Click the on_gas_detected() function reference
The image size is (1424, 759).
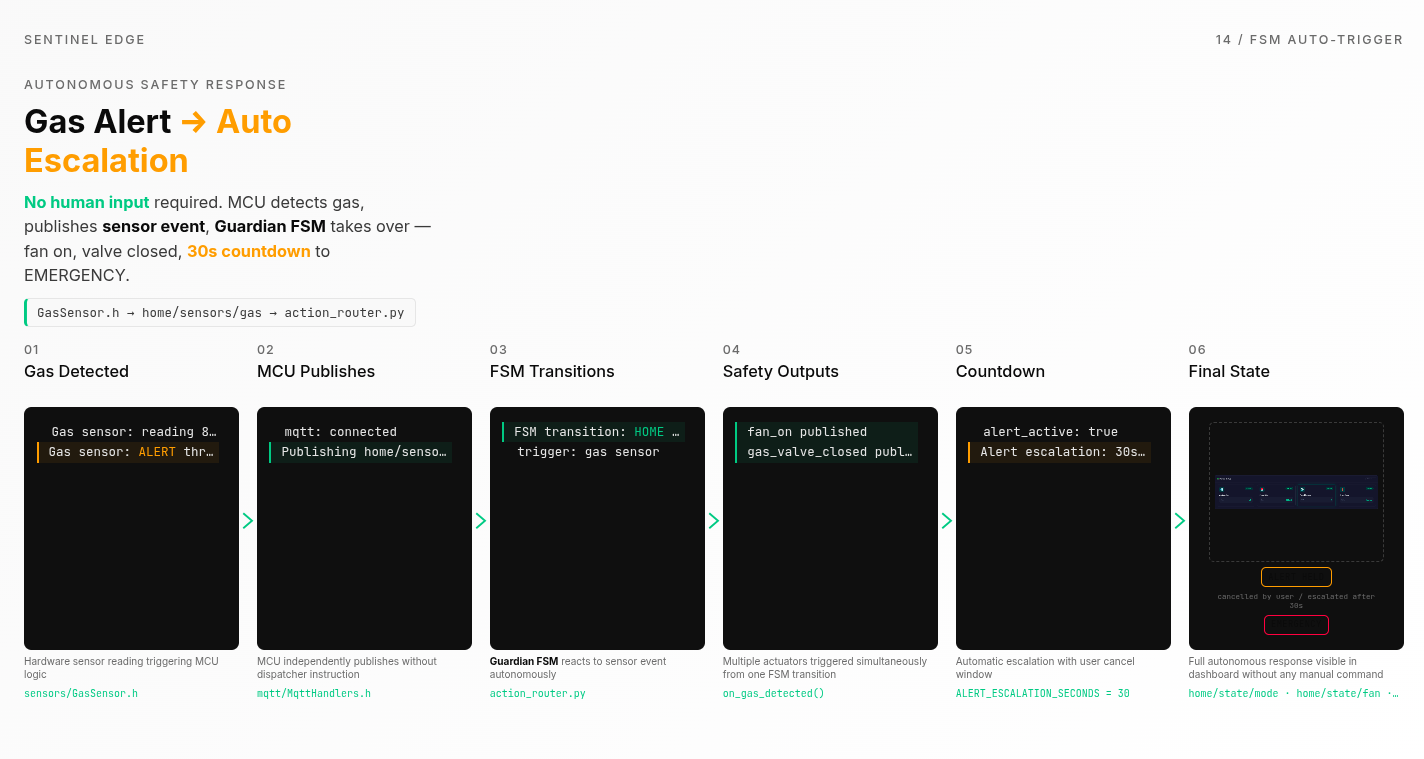pyautogui.click(x=774, y=693)
